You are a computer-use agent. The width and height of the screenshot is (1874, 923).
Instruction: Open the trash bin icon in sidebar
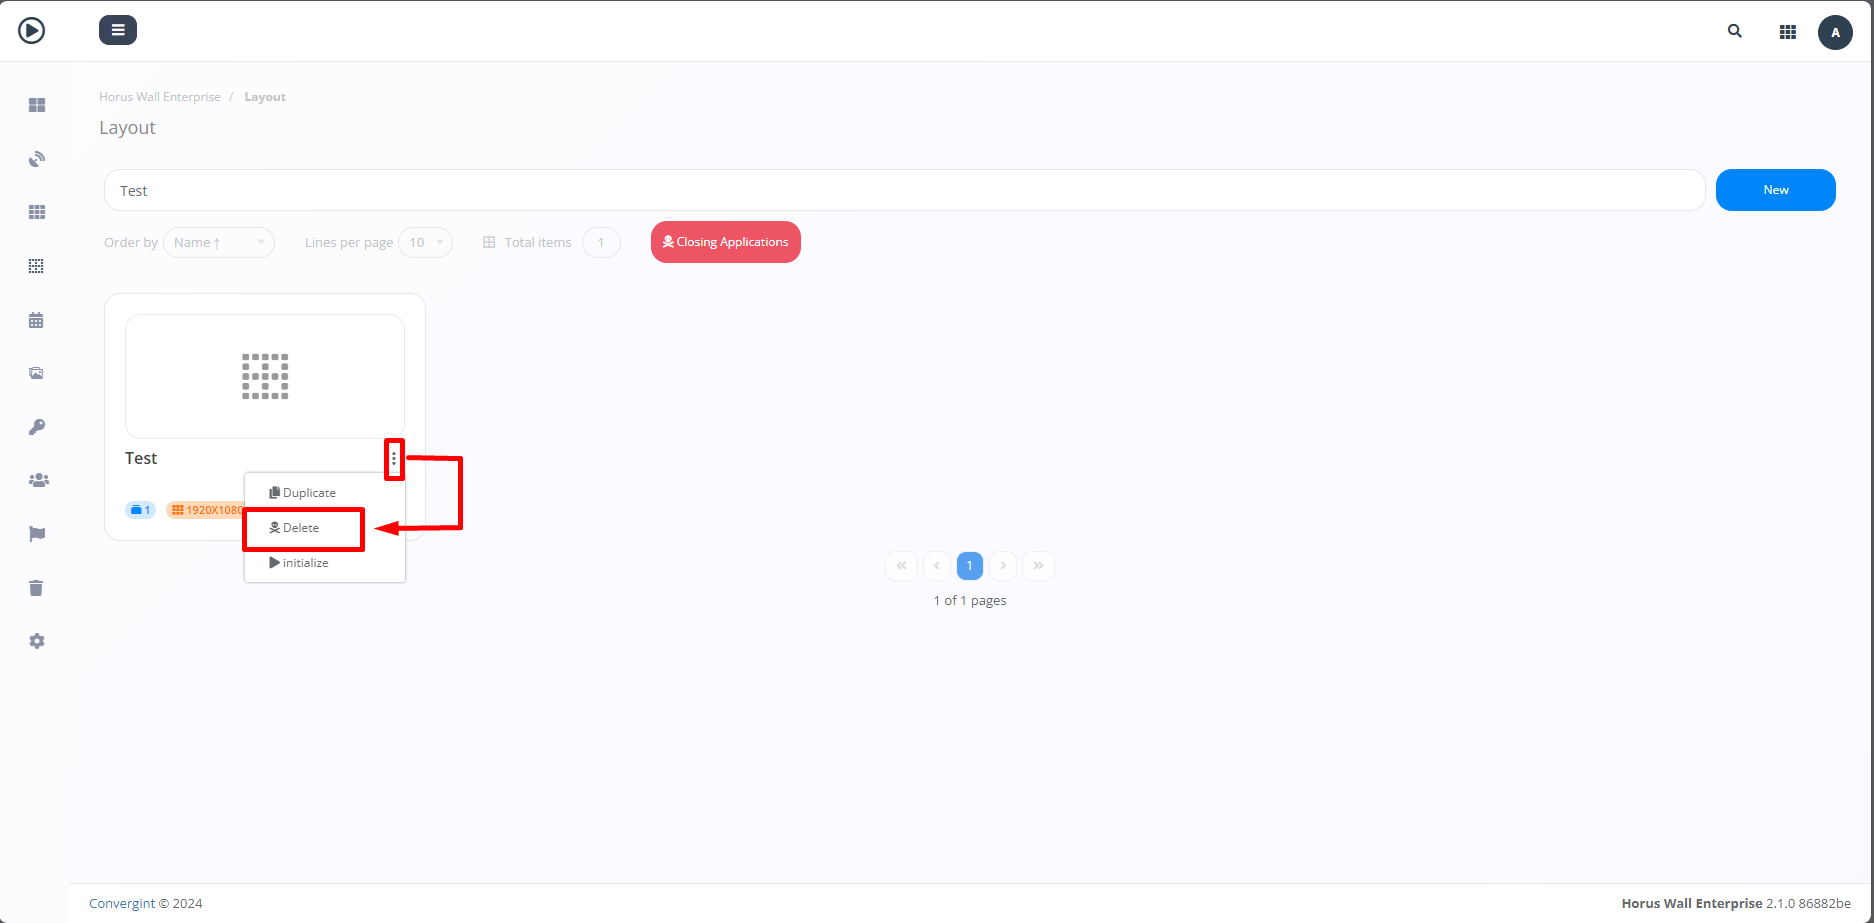click(37, 588)
